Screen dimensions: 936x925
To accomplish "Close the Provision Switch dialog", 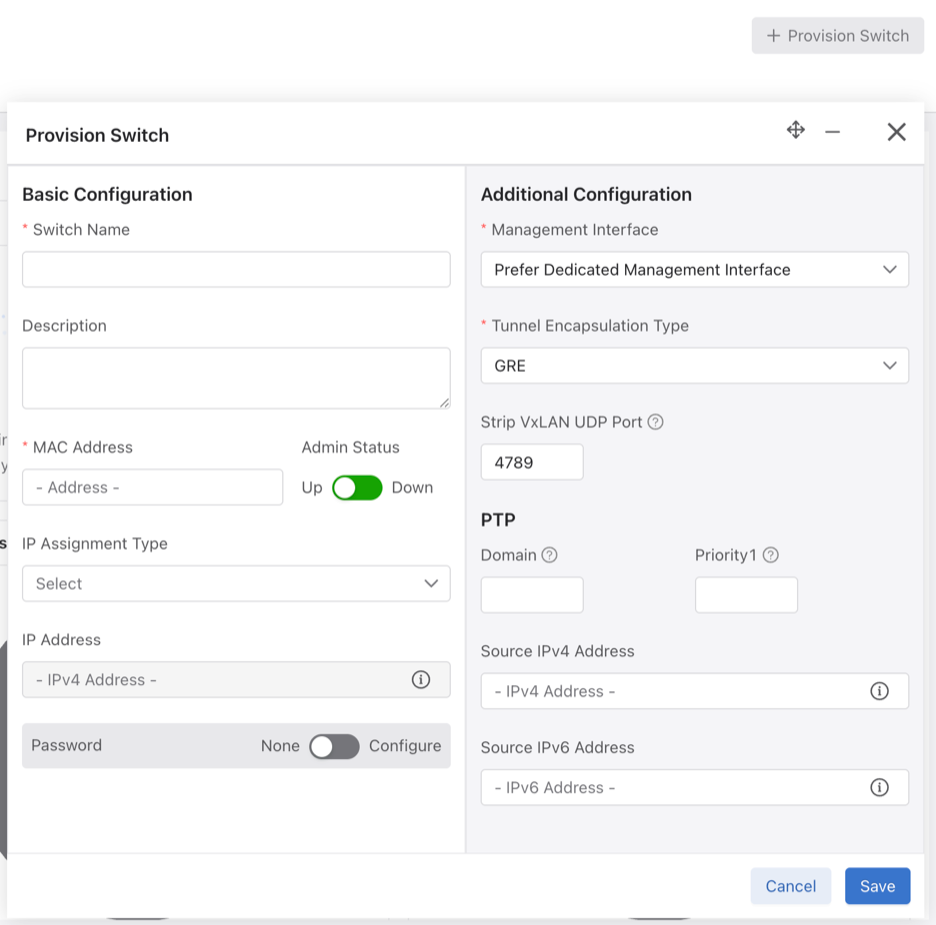I will point(896,132).
